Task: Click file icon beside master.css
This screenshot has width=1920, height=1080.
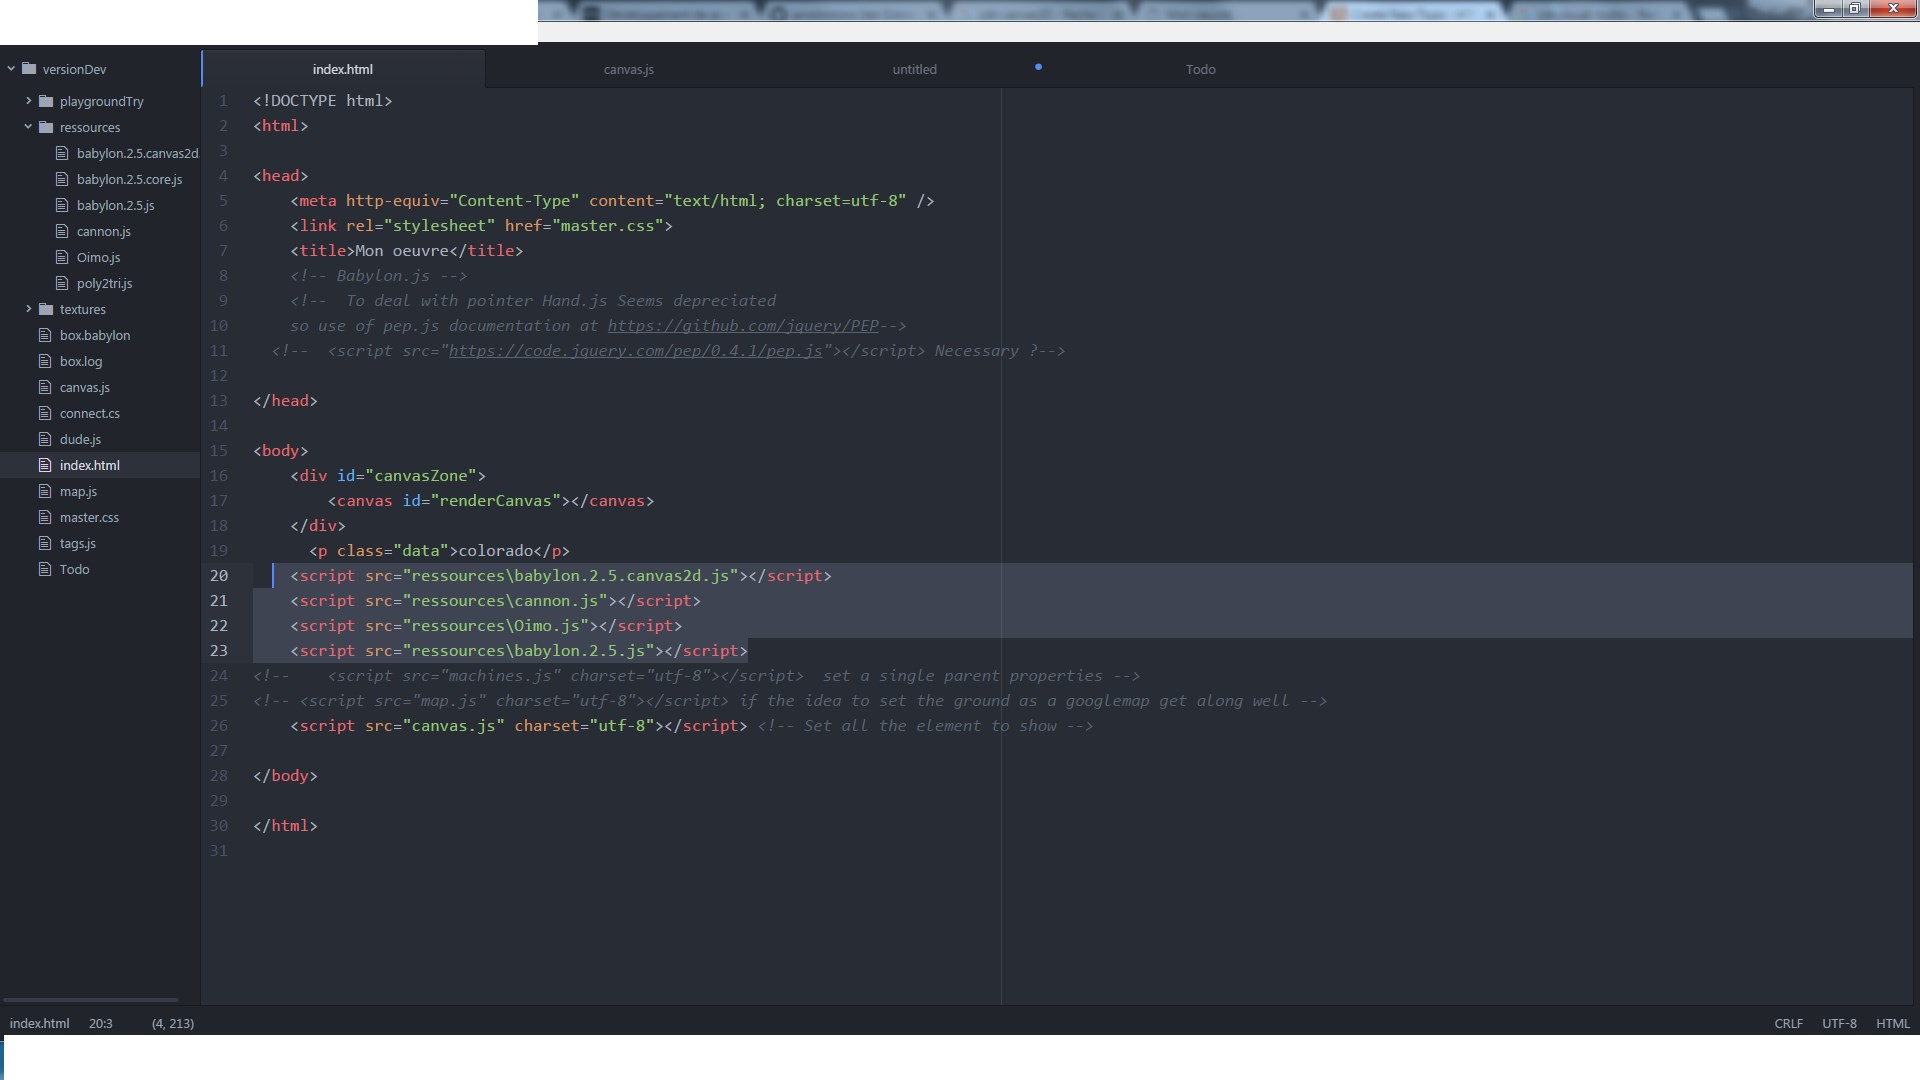Action: tap(44, 517)
